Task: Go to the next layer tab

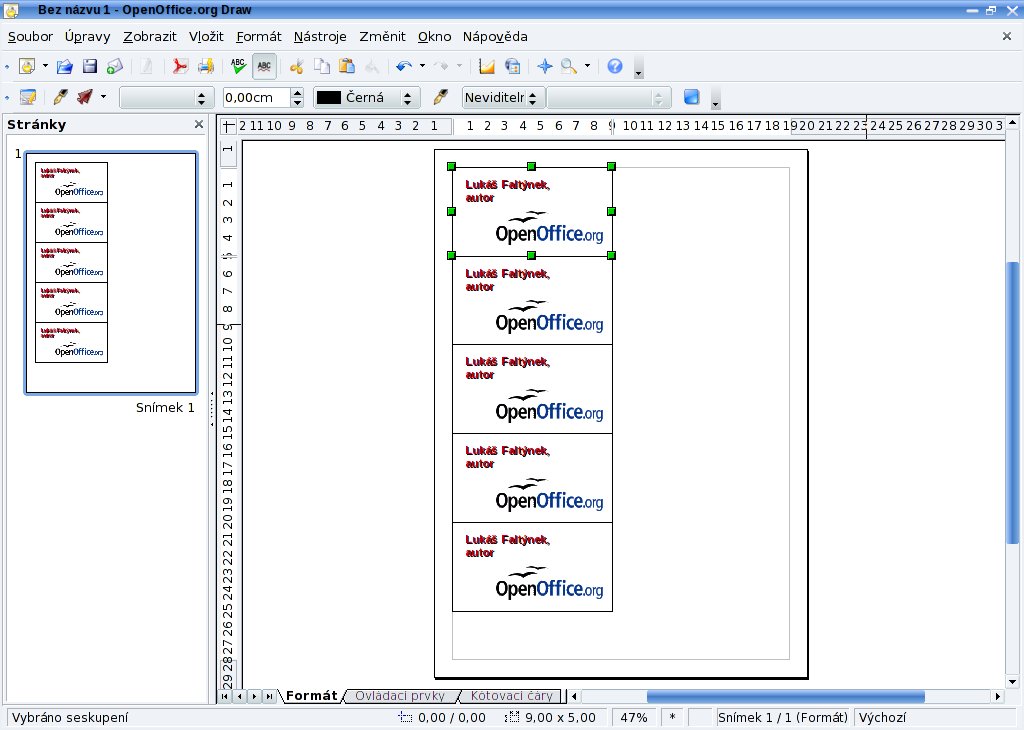Action: [254, 697]
